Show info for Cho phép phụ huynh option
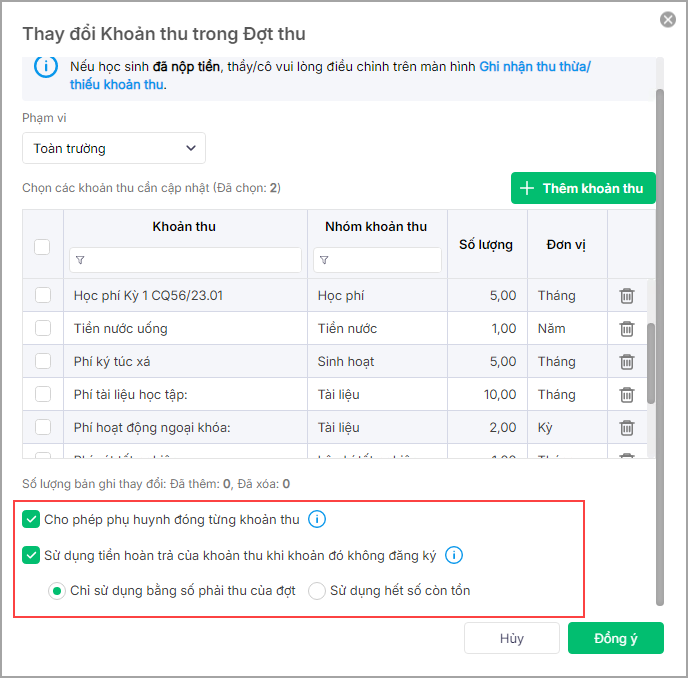The width and height of the screenshot is (688, 678). pos(317,519)
